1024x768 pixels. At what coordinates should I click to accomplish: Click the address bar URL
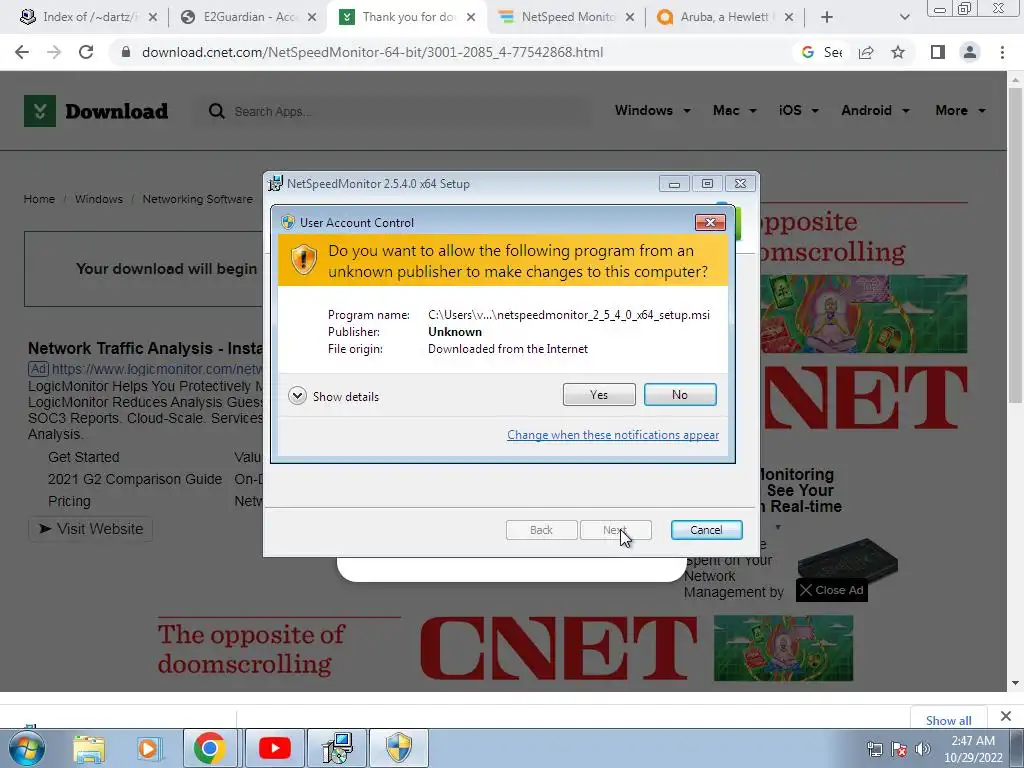click(372, 52)
